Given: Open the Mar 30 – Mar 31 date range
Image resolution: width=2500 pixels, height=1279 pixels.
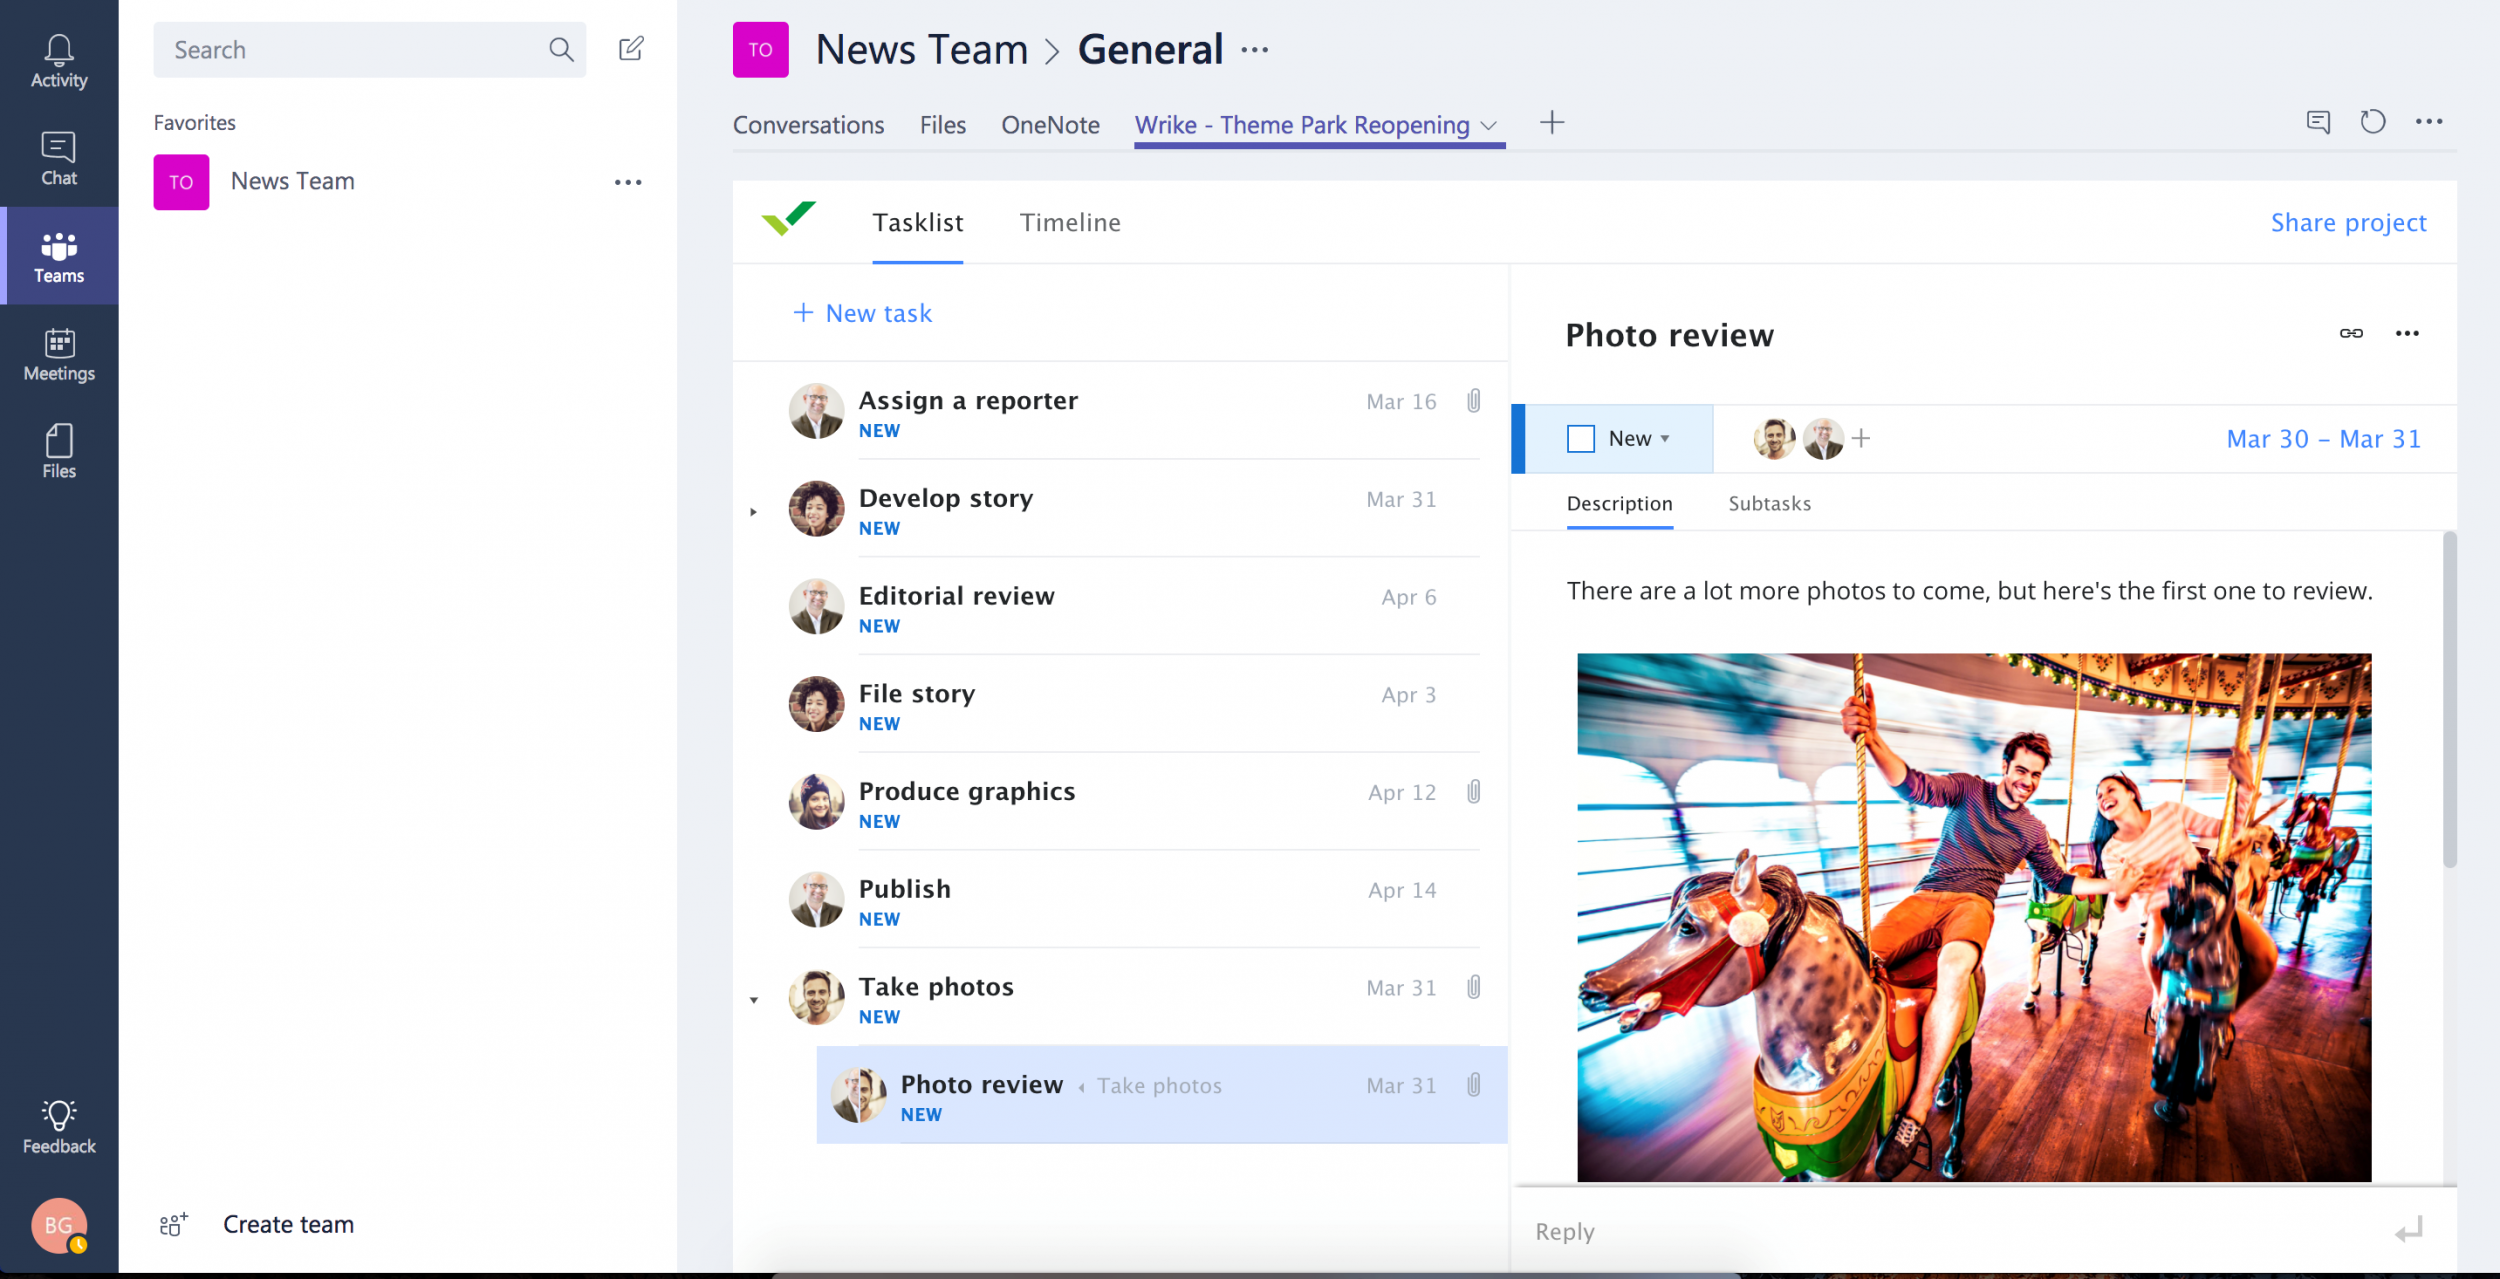Looking at the screenshot, I should [x=2323, y=439].
